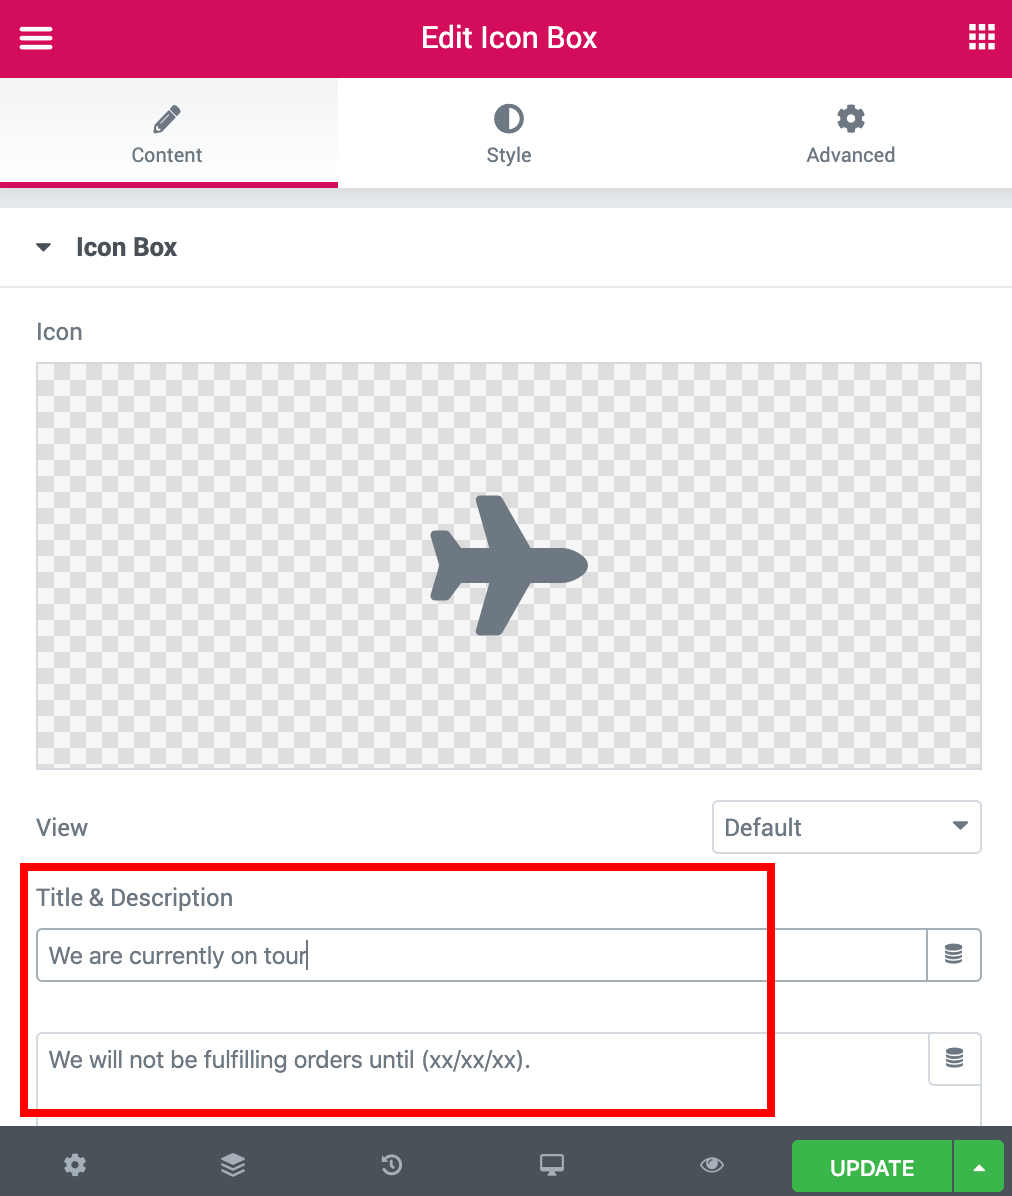Select the Content tab
The height and width of the screenshot is (1196, 1012).
[168, 133]
